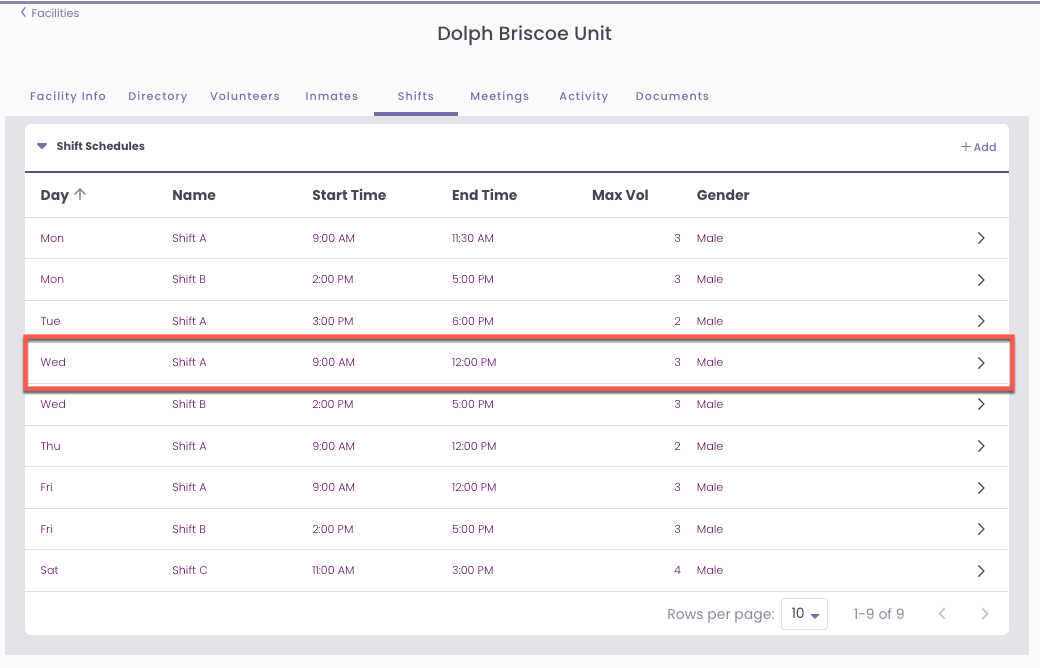Click 3:00 PM start time in Tue row

point(333,321)
